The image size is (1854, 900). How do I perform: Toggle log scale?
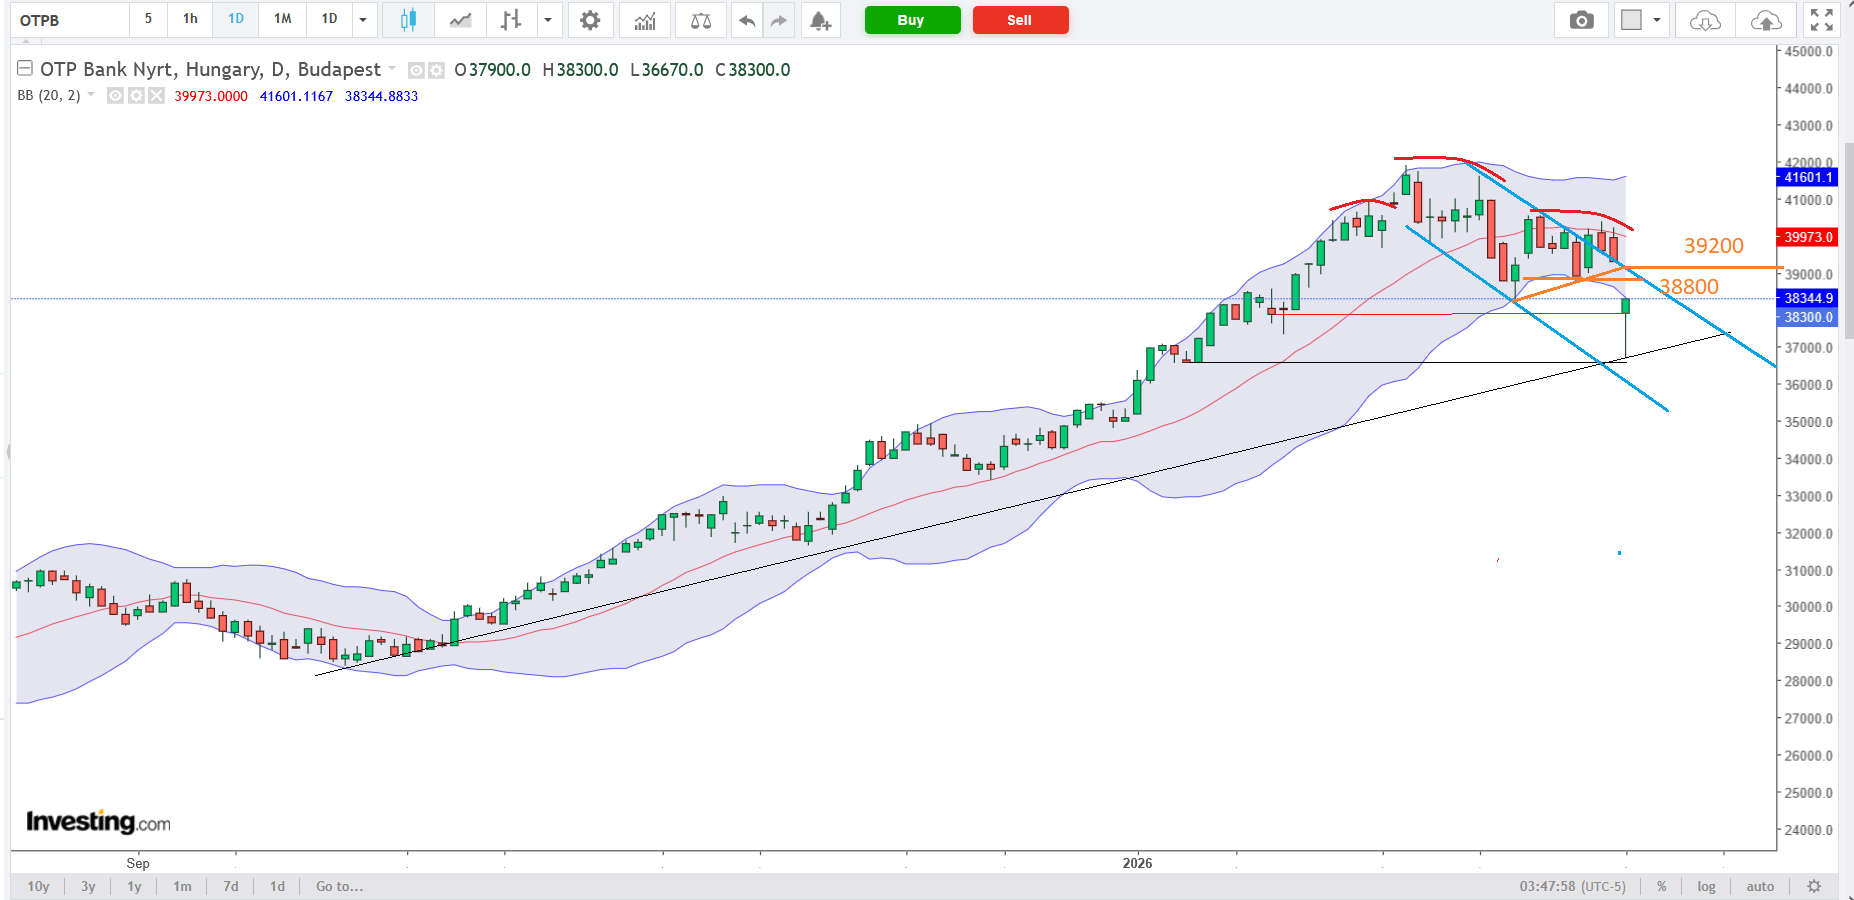pos(1706,886)
